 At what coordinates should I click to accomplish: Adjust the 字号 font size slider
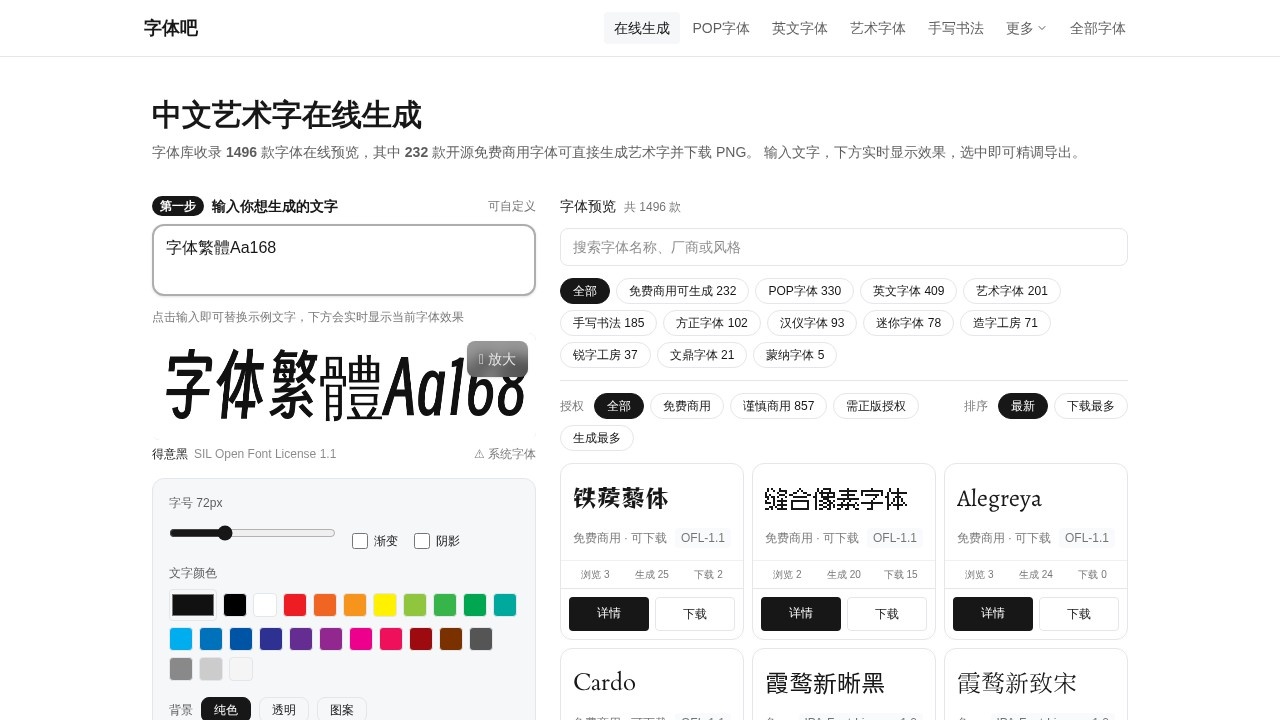252,533
